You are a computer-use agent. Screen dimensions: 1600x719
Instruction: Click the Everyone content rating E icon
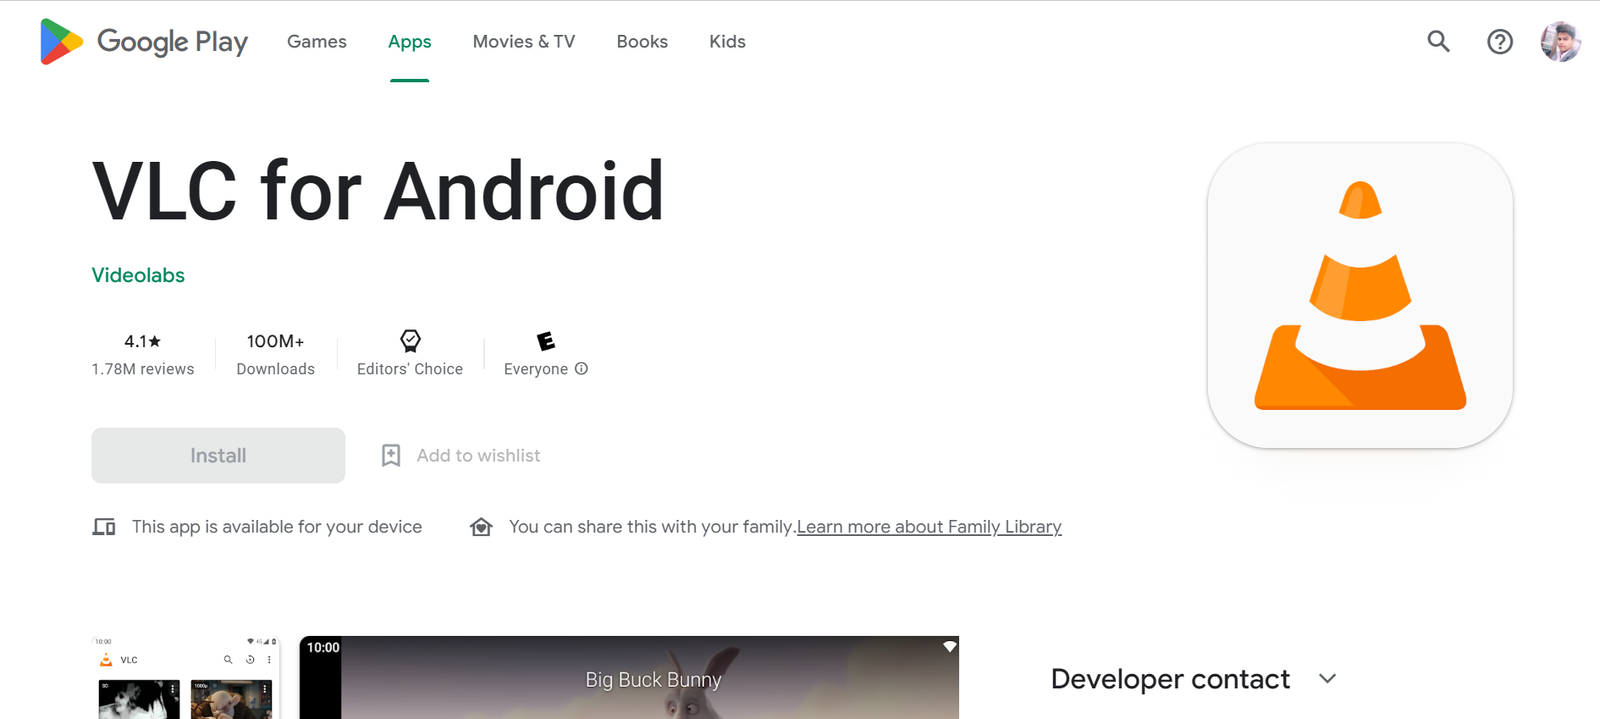(x=546, y=341)
